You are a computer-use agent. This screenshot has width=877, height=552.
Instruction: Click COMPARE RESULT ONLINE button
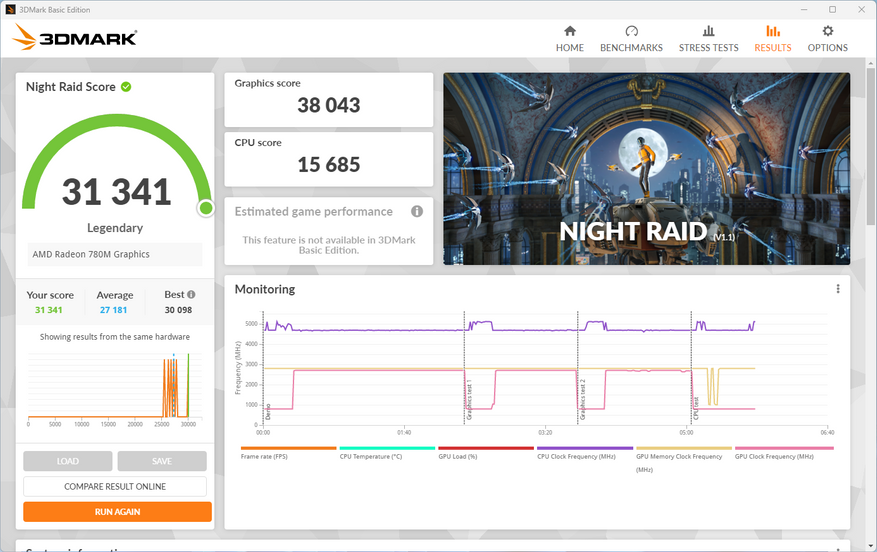[115, 487]
